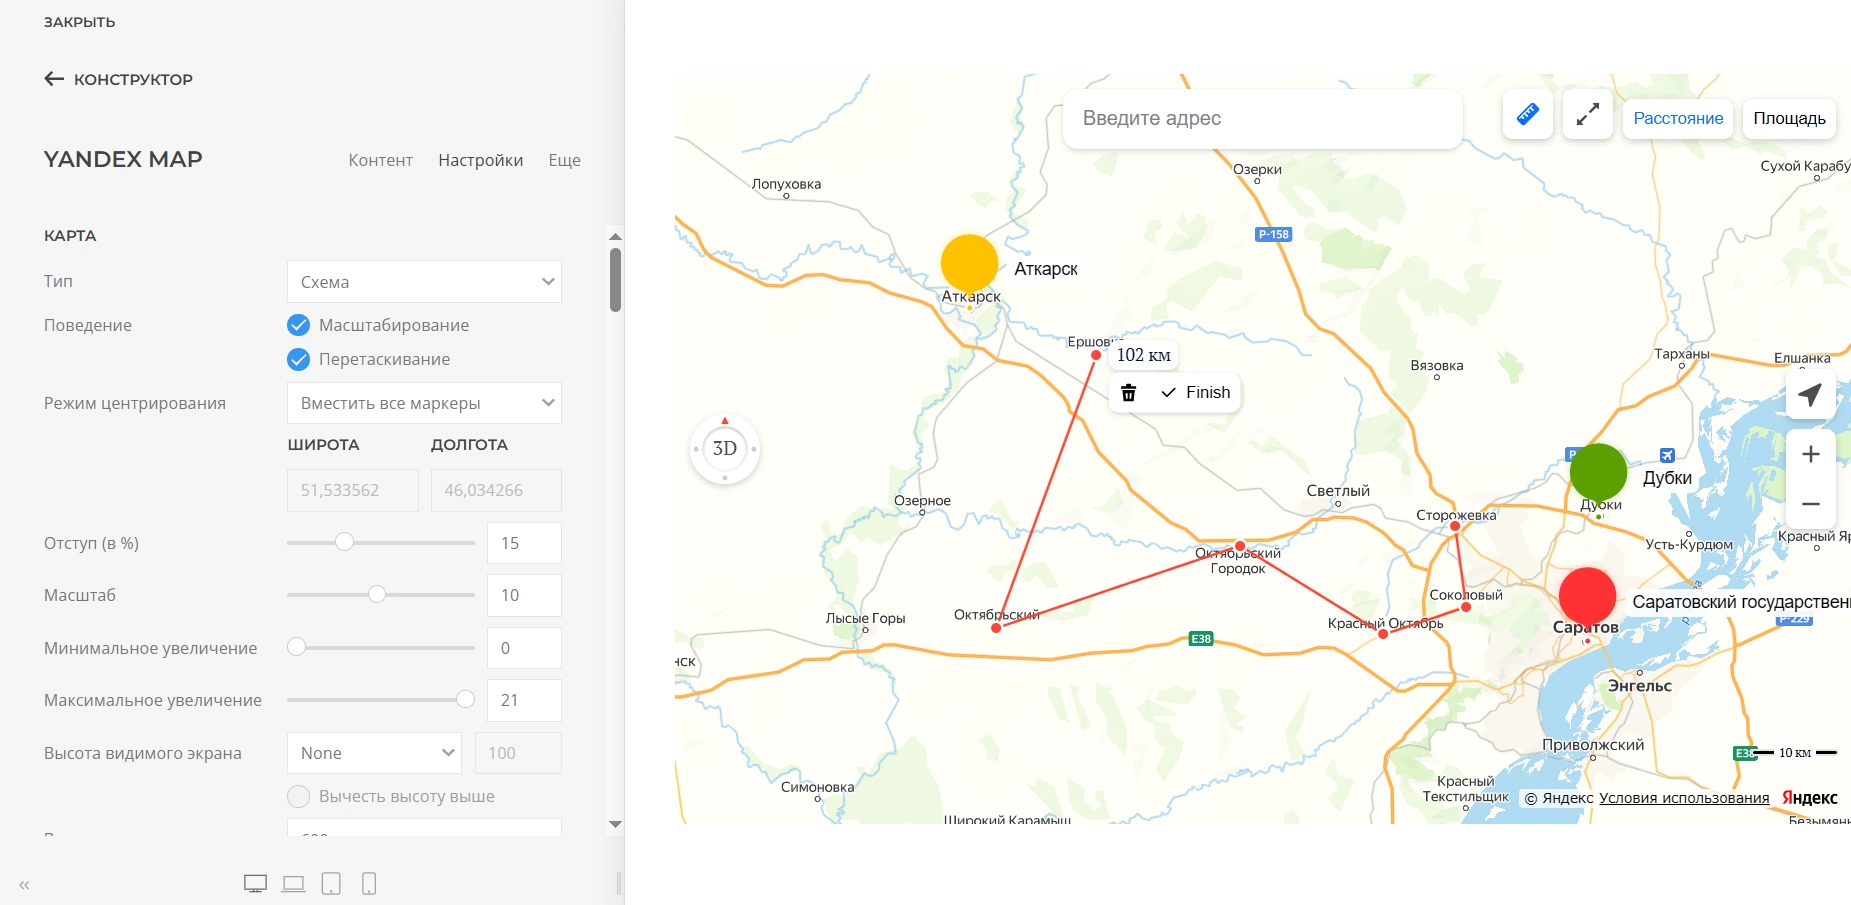The width and height of the screenshot is (1851, 905).
Task: Click the Введите адрес search field
Action: (x=1262, y=118)
